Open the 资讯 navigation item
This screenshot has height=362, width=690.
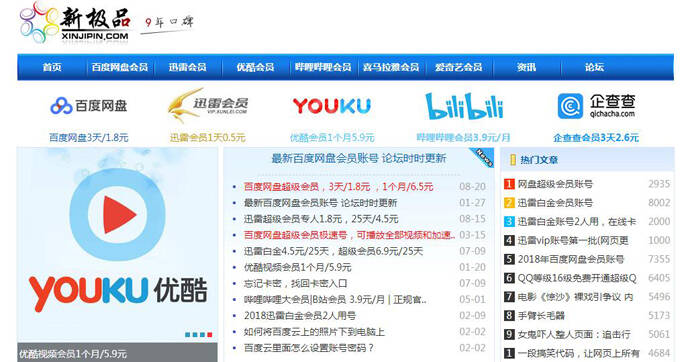pyautogui.click(x=526, y=67)
